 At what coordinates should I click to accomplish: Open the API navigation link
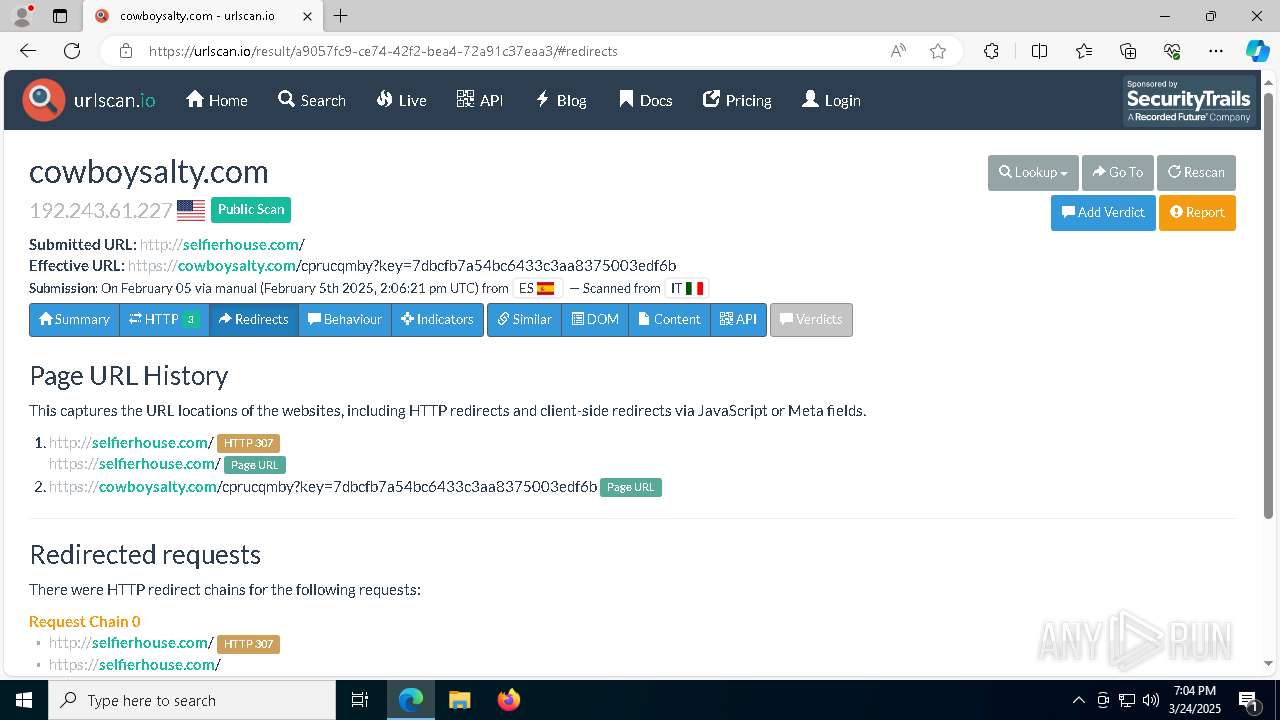[480, 100]
